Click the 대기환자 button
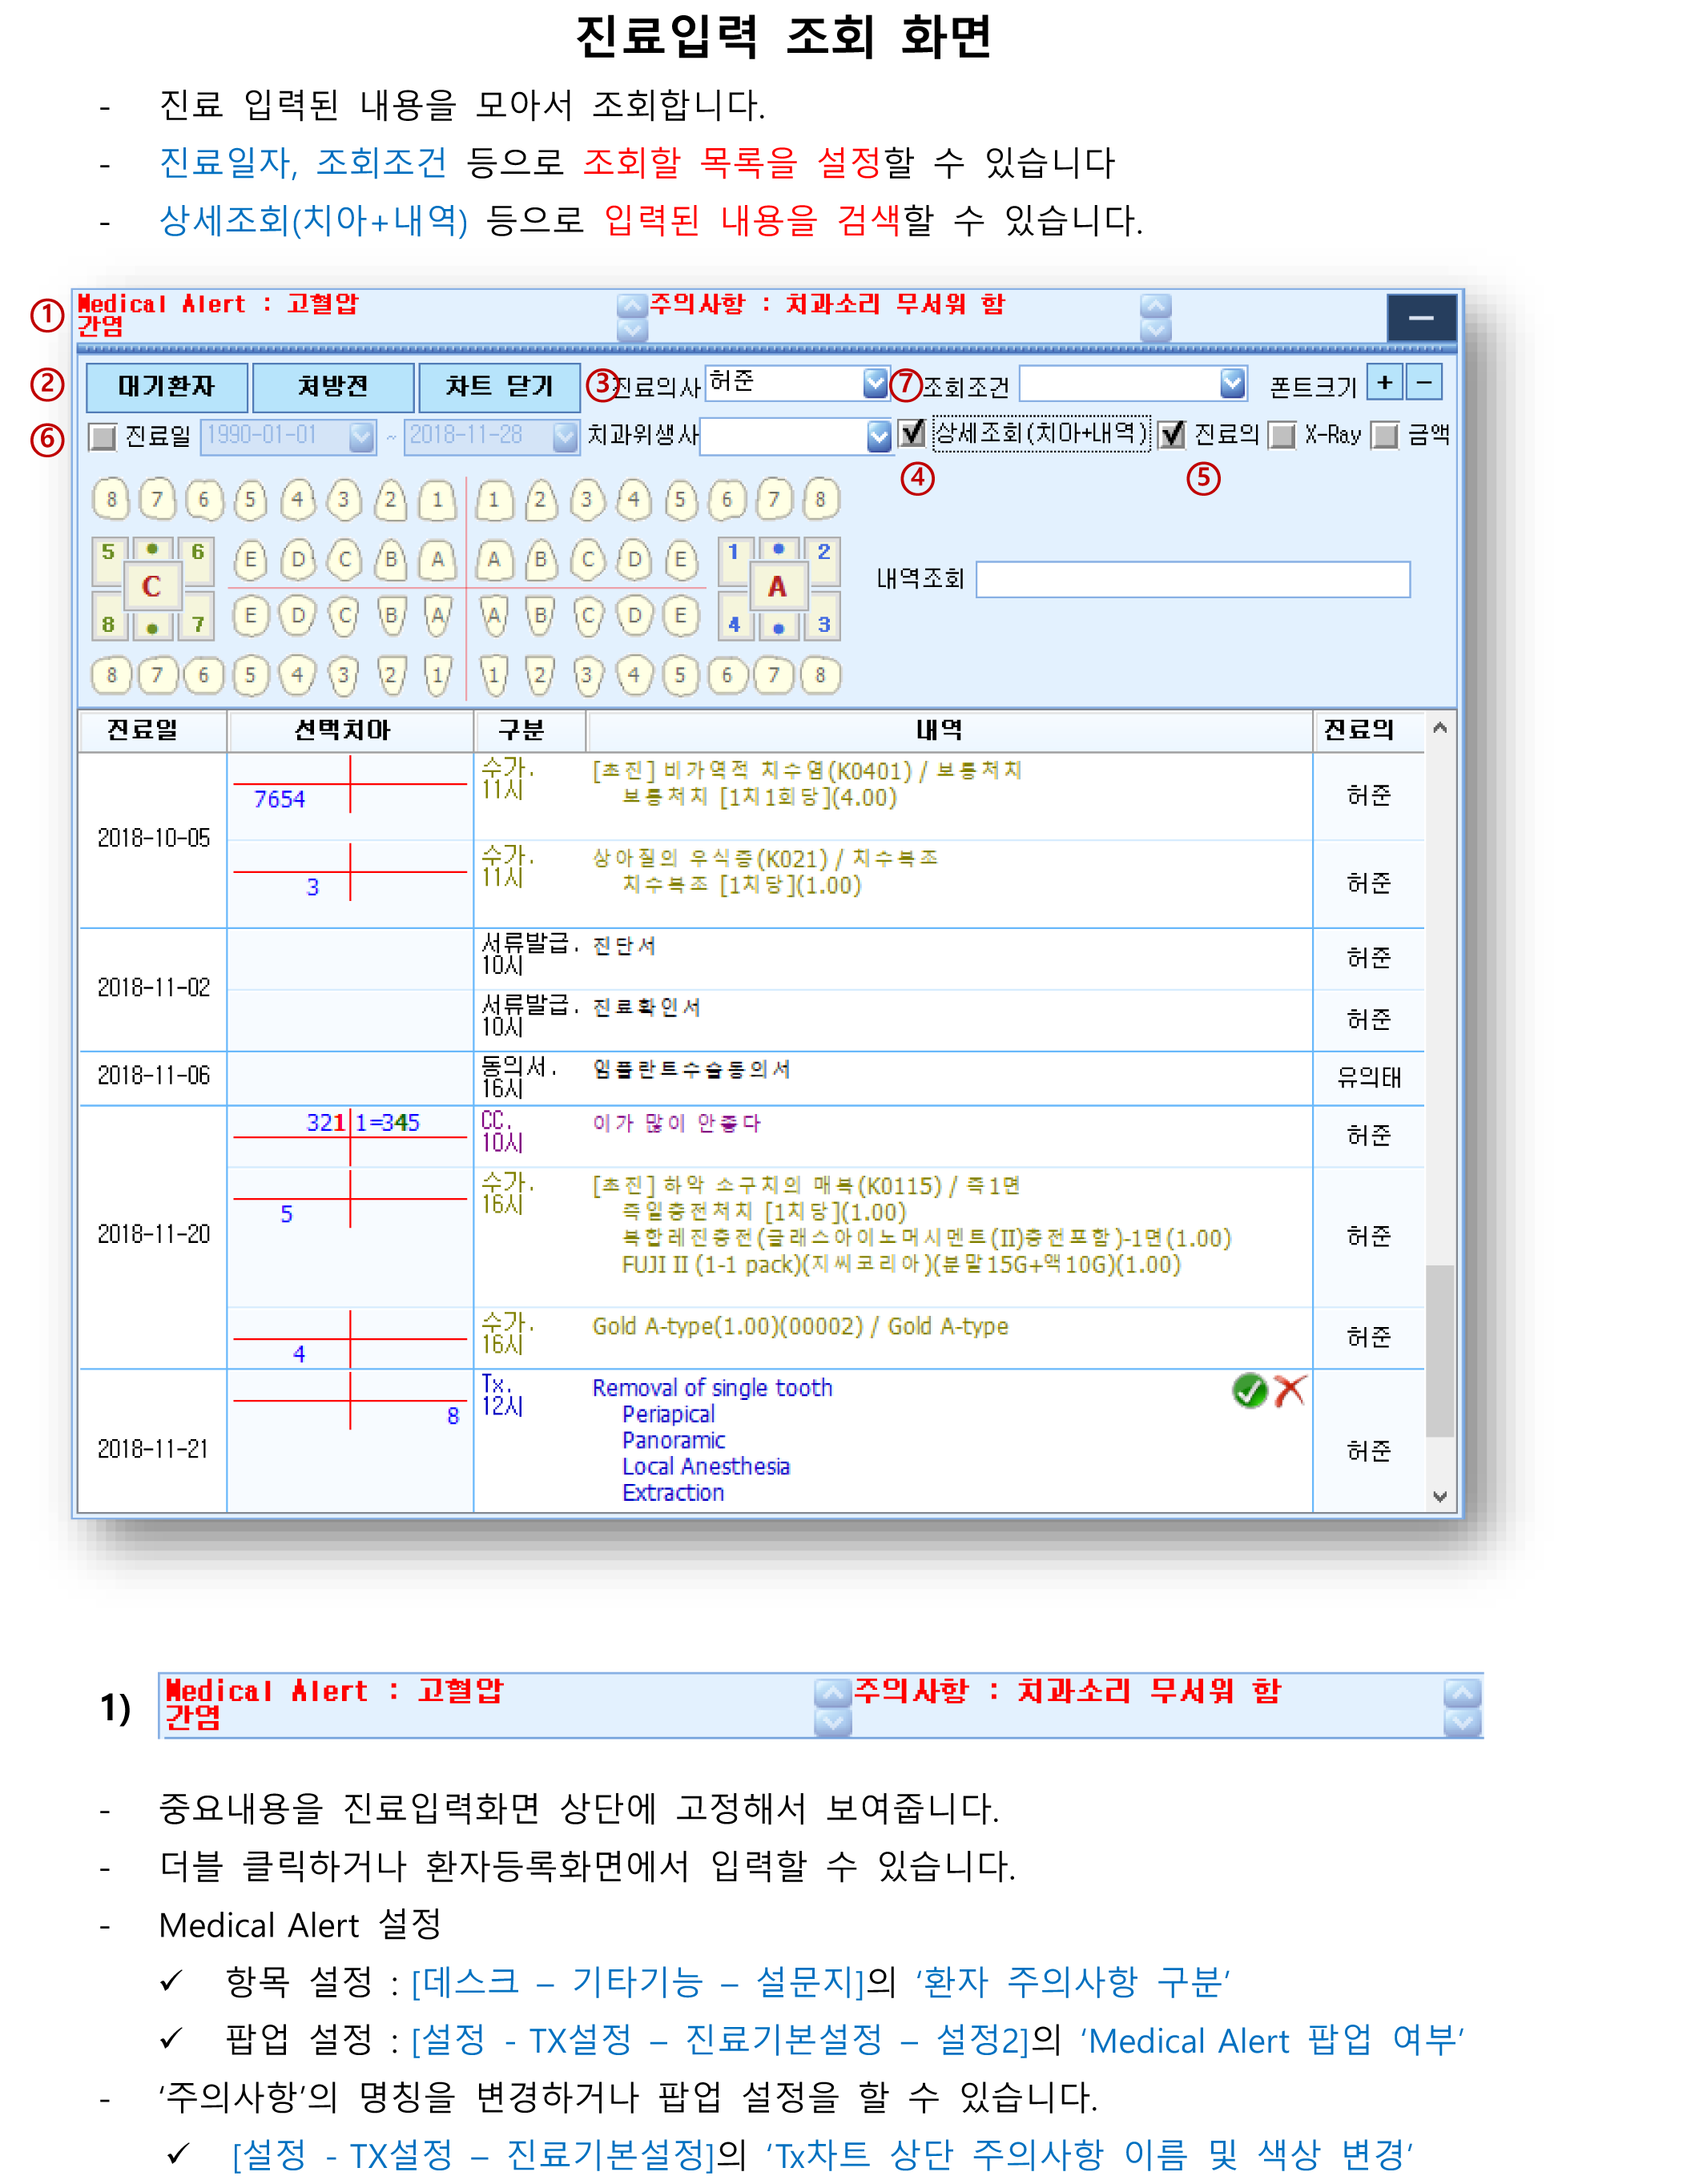Viewport: 1699px width, 2184px height. point(167,387)
